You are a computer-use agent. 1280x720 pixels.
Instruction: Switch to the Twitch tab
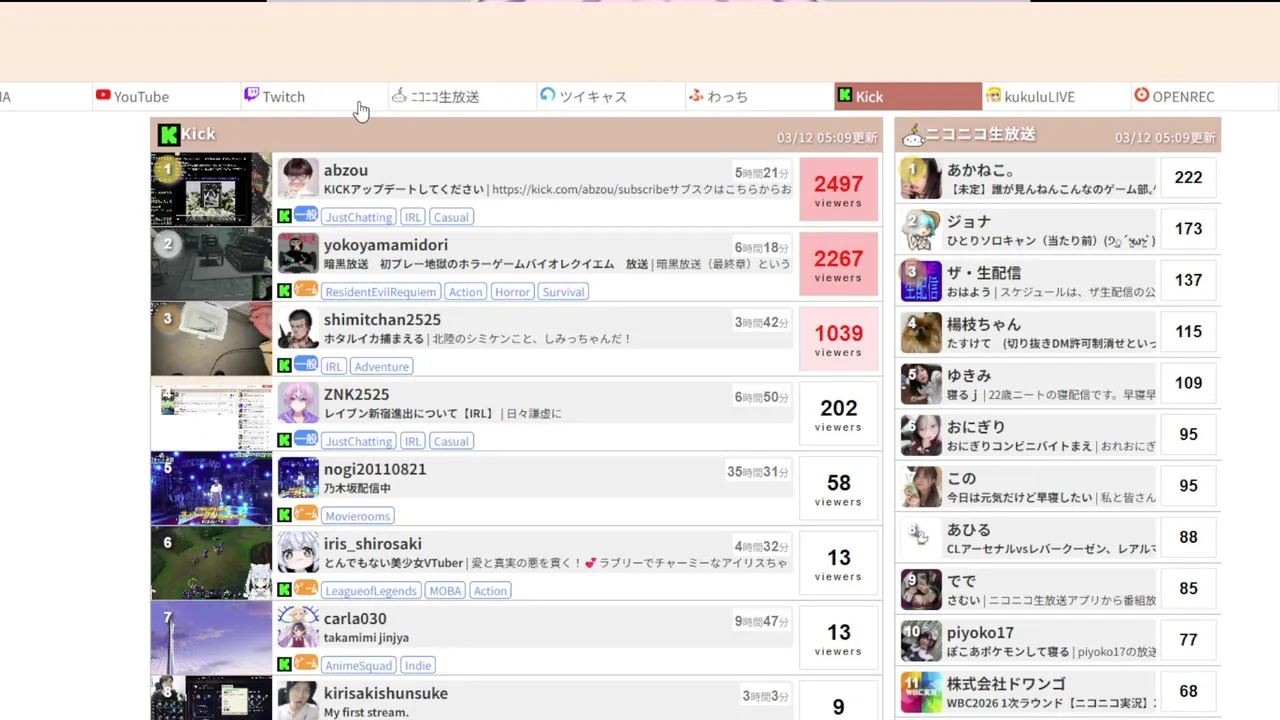[314, 96]
